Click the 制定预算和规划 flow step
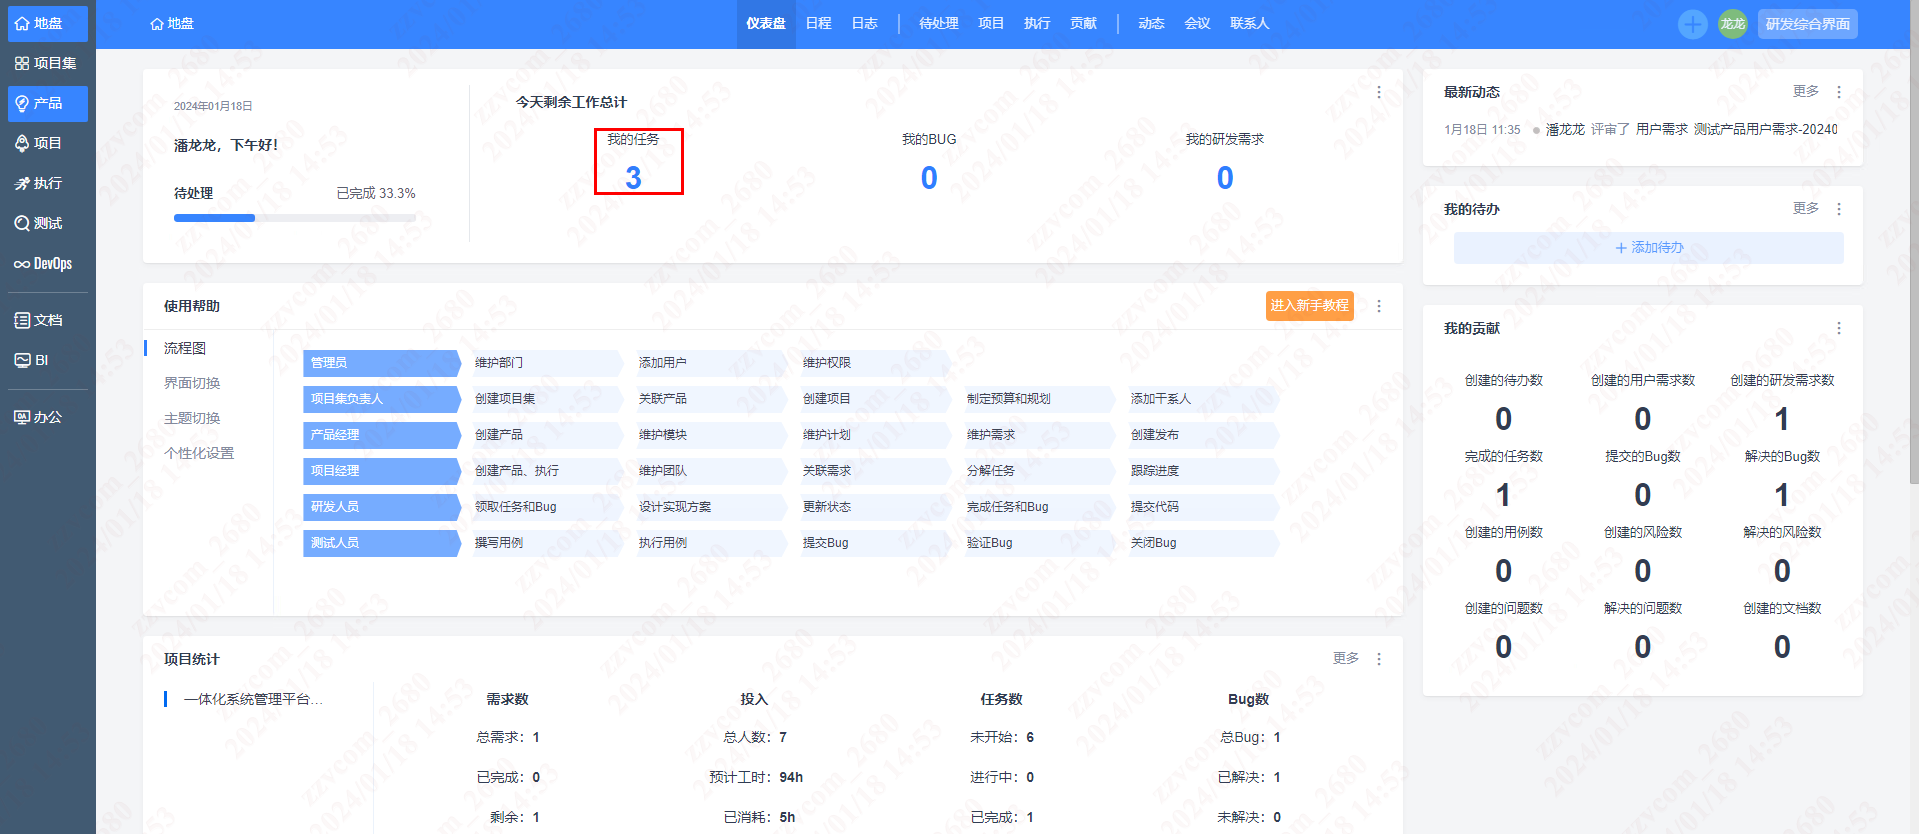The width and height of the screenshot is (1920, 834). tap(1037, 399)
